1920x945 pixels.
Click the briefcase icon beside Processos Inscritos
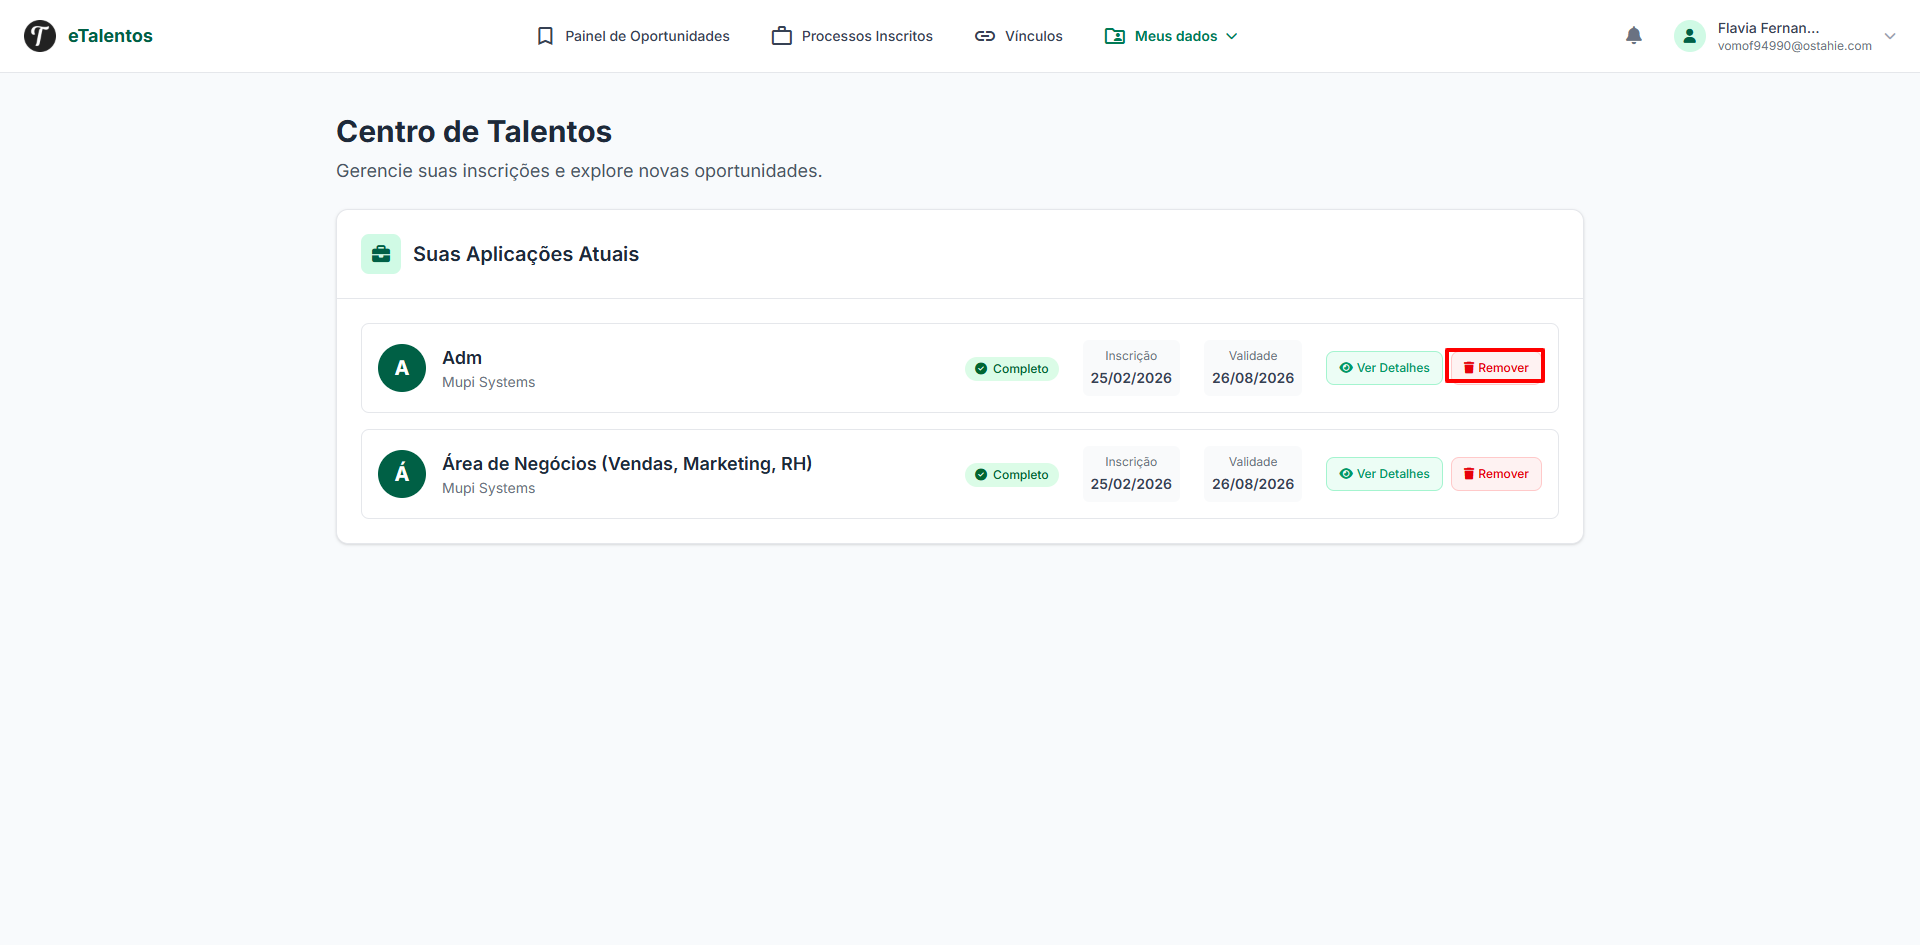pyautogui.click(x=782, y=35)
